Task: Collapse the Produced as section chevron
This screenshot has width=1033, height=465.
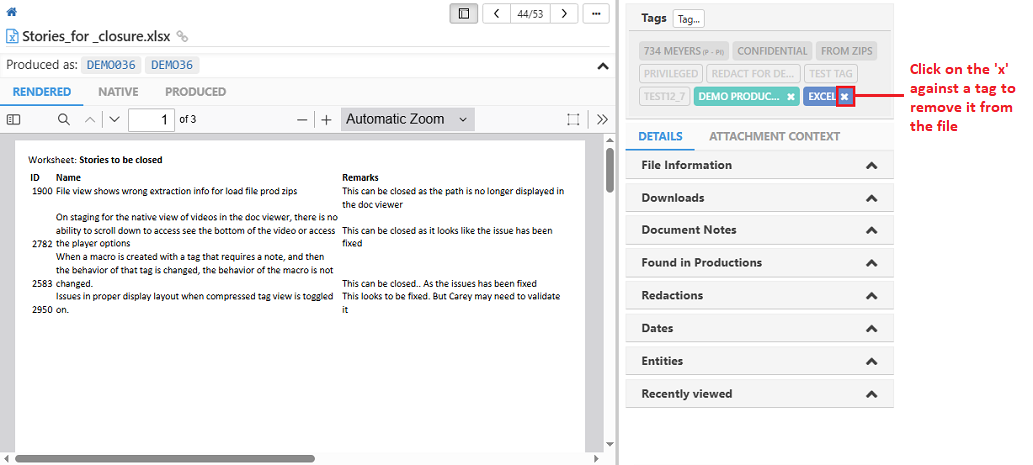Action: coord(602,66)
